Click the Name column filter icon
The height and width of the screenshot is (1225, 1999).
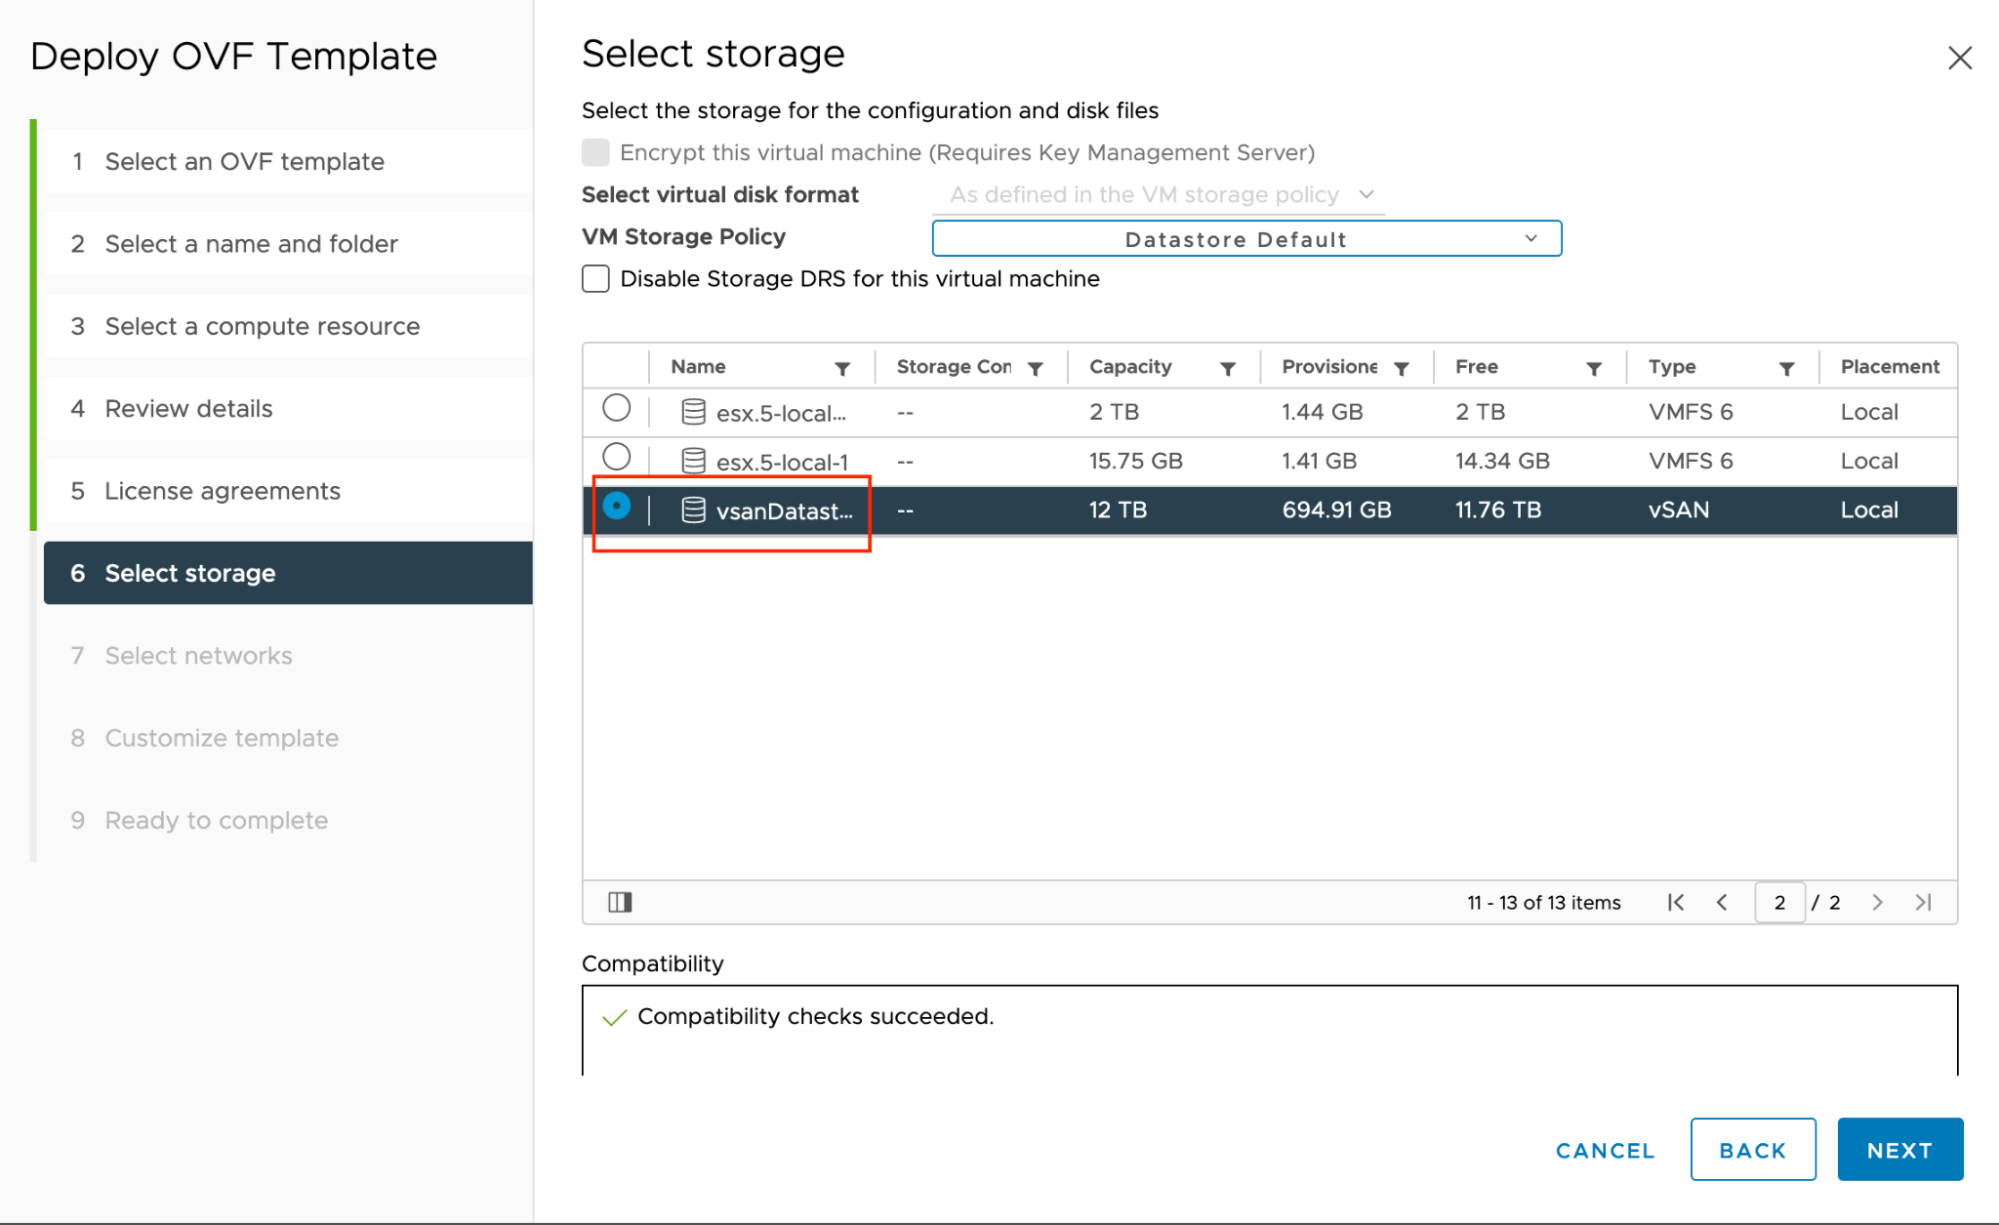844,367
